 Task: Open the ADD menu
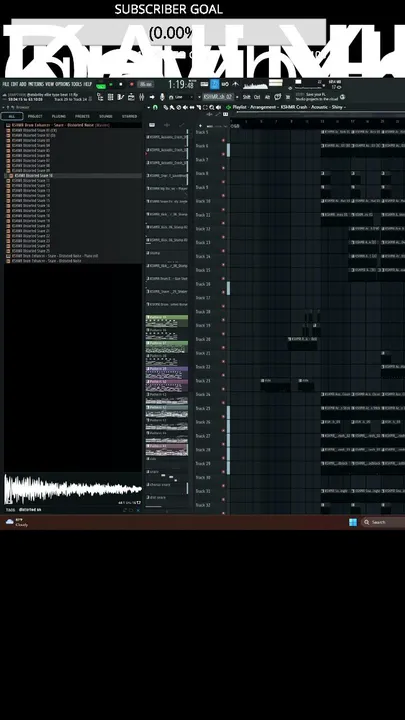click(x=23, y=84)
